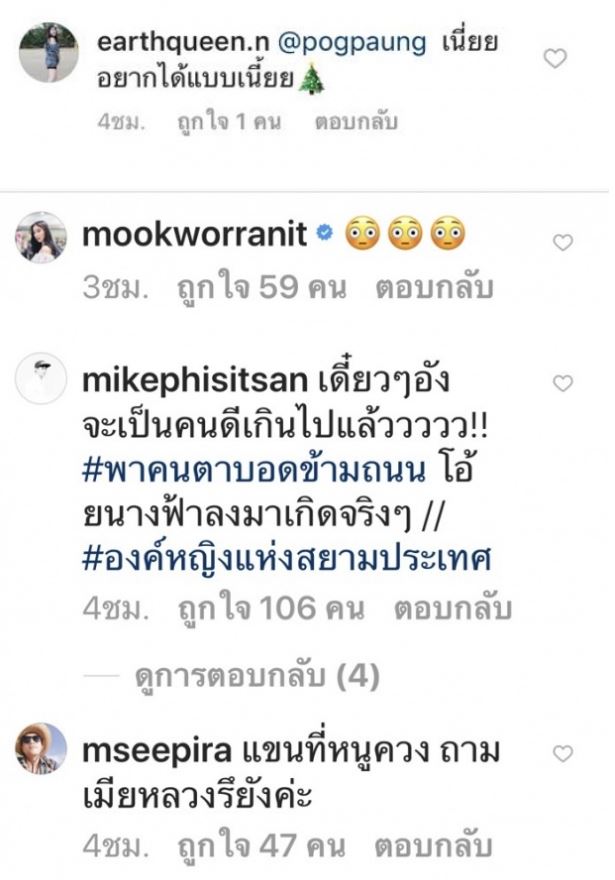Screen dimensions: 615x880
Task: Open the mookworranit username
Action: (194, 234)
